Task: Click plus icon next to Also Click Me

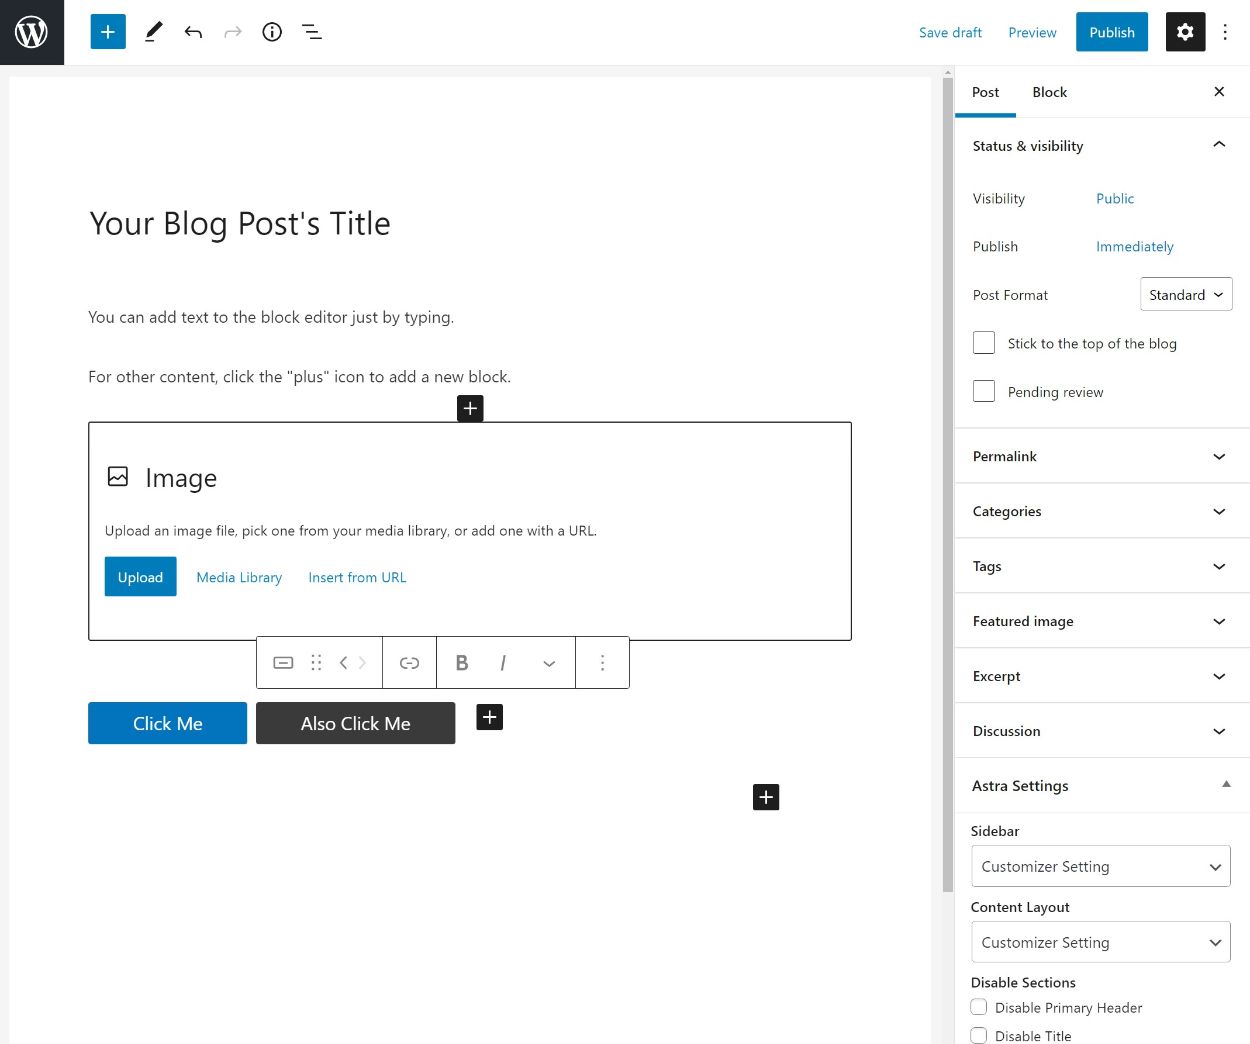Action: point(489,717)
